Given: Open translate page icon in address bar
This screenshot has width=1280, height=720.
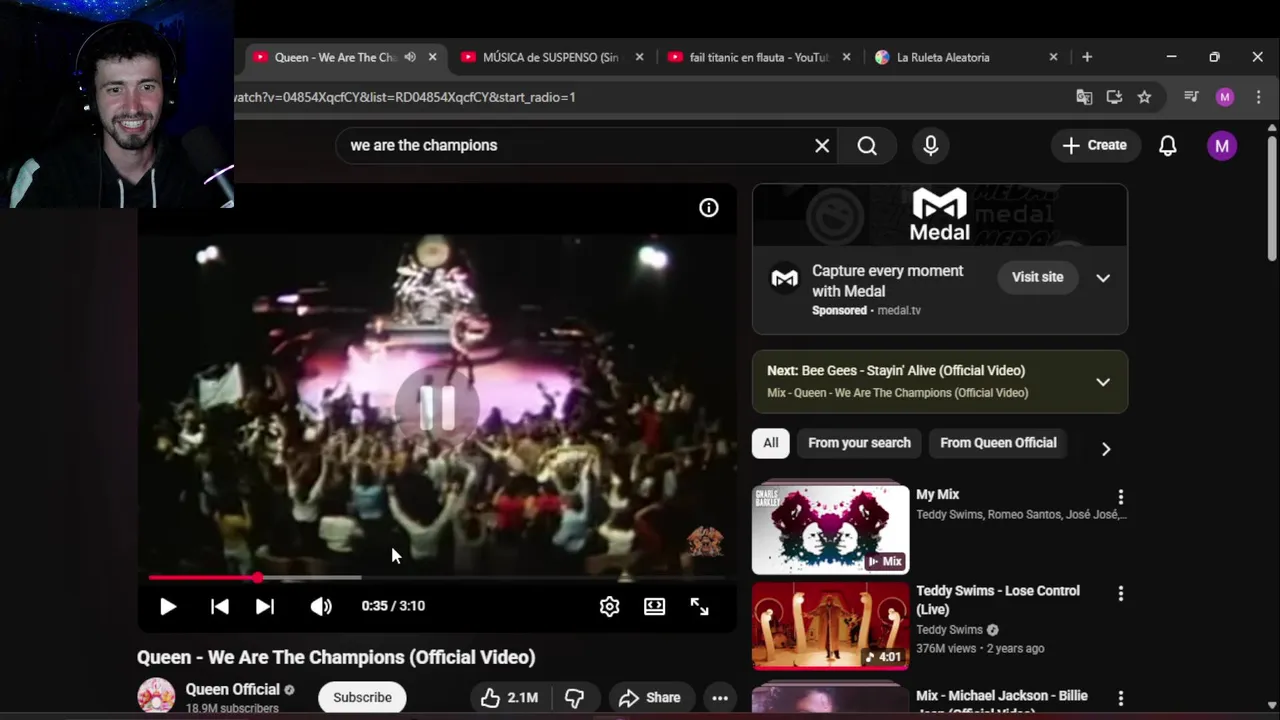Looking at the screenshot, I should point(1084,97).
